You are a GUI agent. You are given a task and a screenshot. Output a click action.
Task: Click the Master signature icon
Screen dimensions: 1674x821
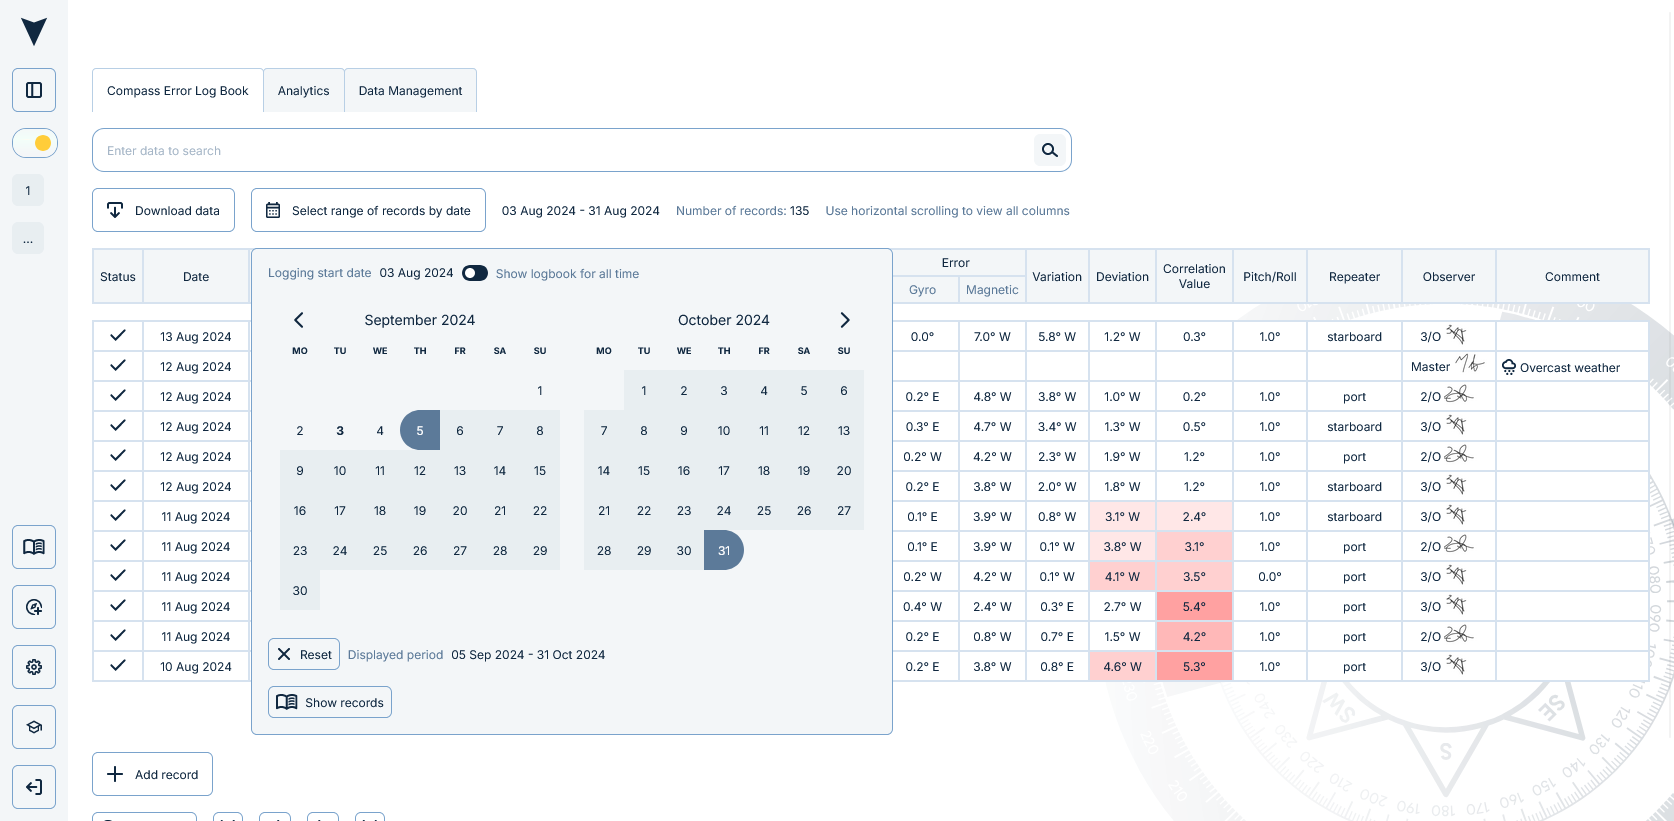point(1468,364)
